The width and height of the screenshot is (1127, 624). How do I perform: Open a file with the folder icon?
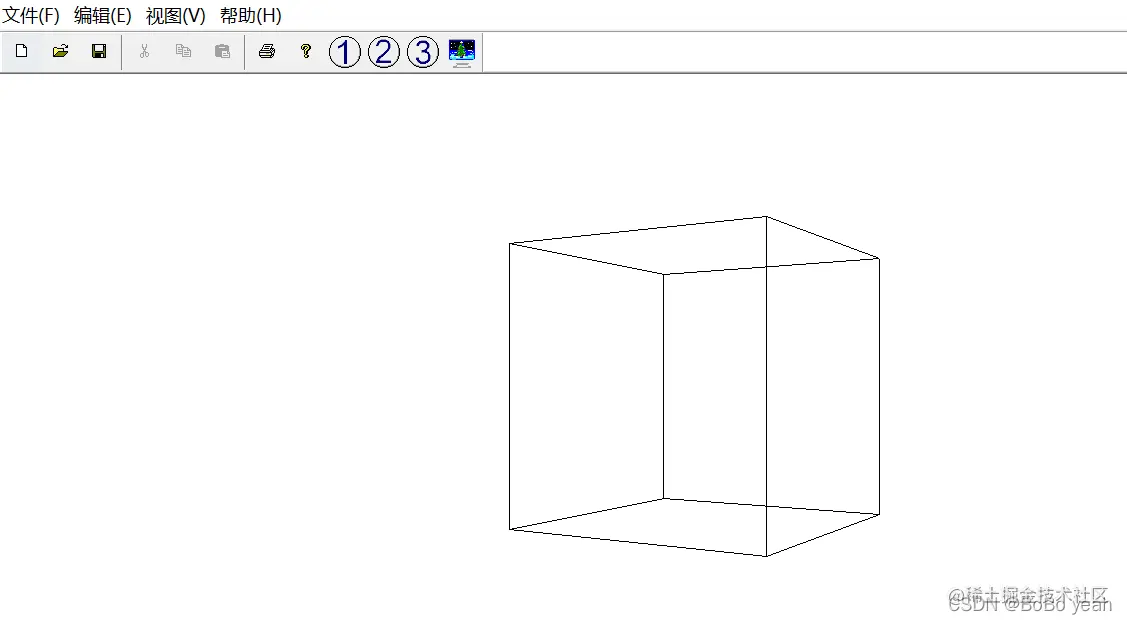60,51
